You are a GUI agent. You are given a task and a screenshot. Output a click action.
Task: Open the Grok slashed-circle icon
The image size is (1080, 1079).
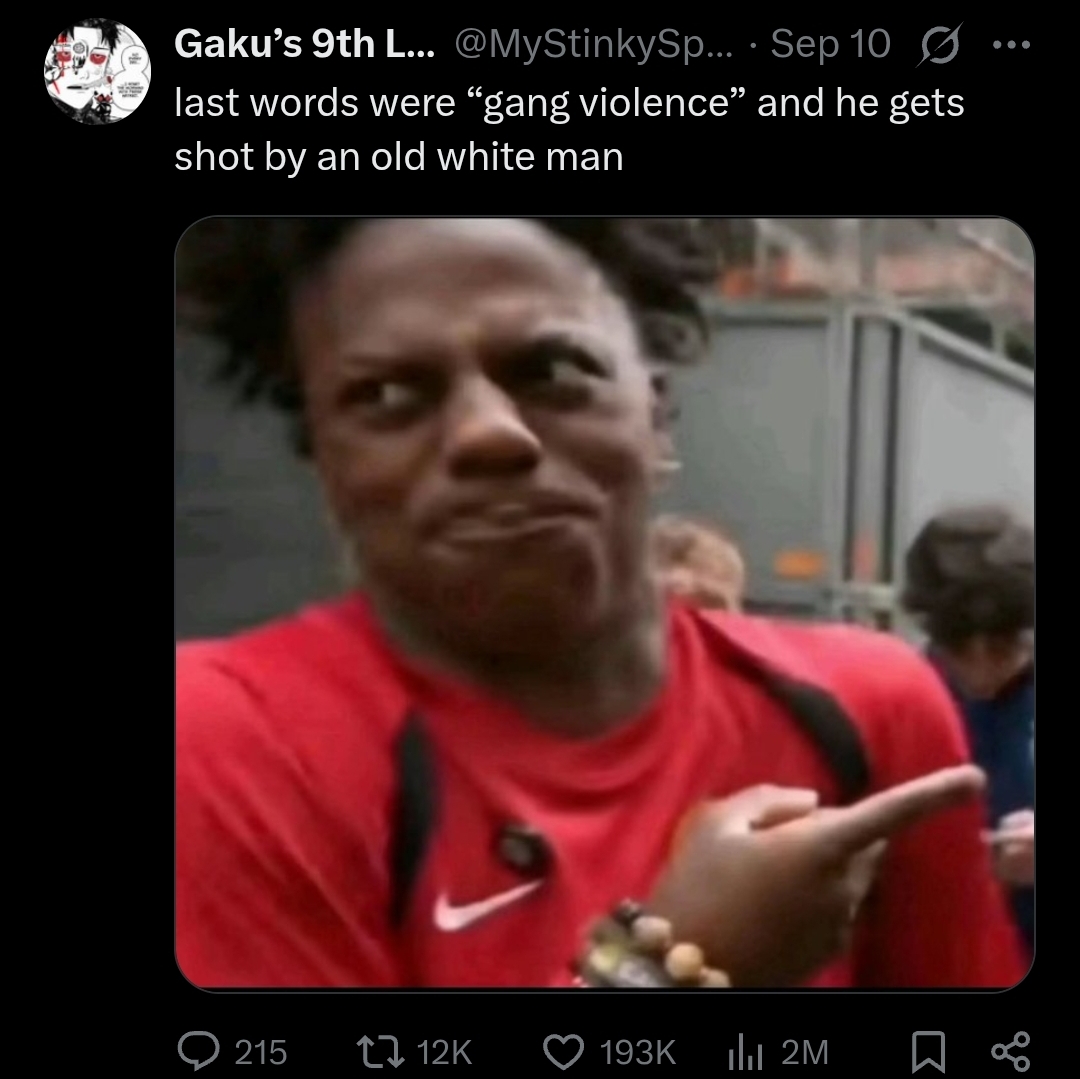938,45
